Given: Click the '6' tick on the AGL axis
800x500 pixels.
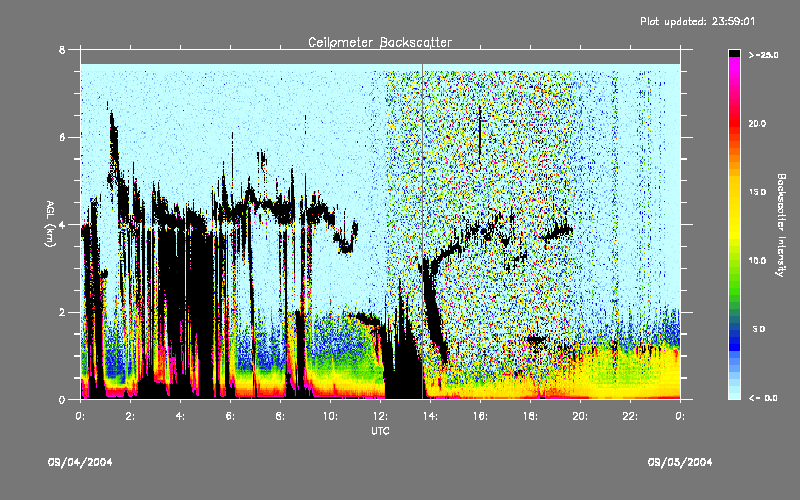Looking at the screenshot, I should coord(62,137).
